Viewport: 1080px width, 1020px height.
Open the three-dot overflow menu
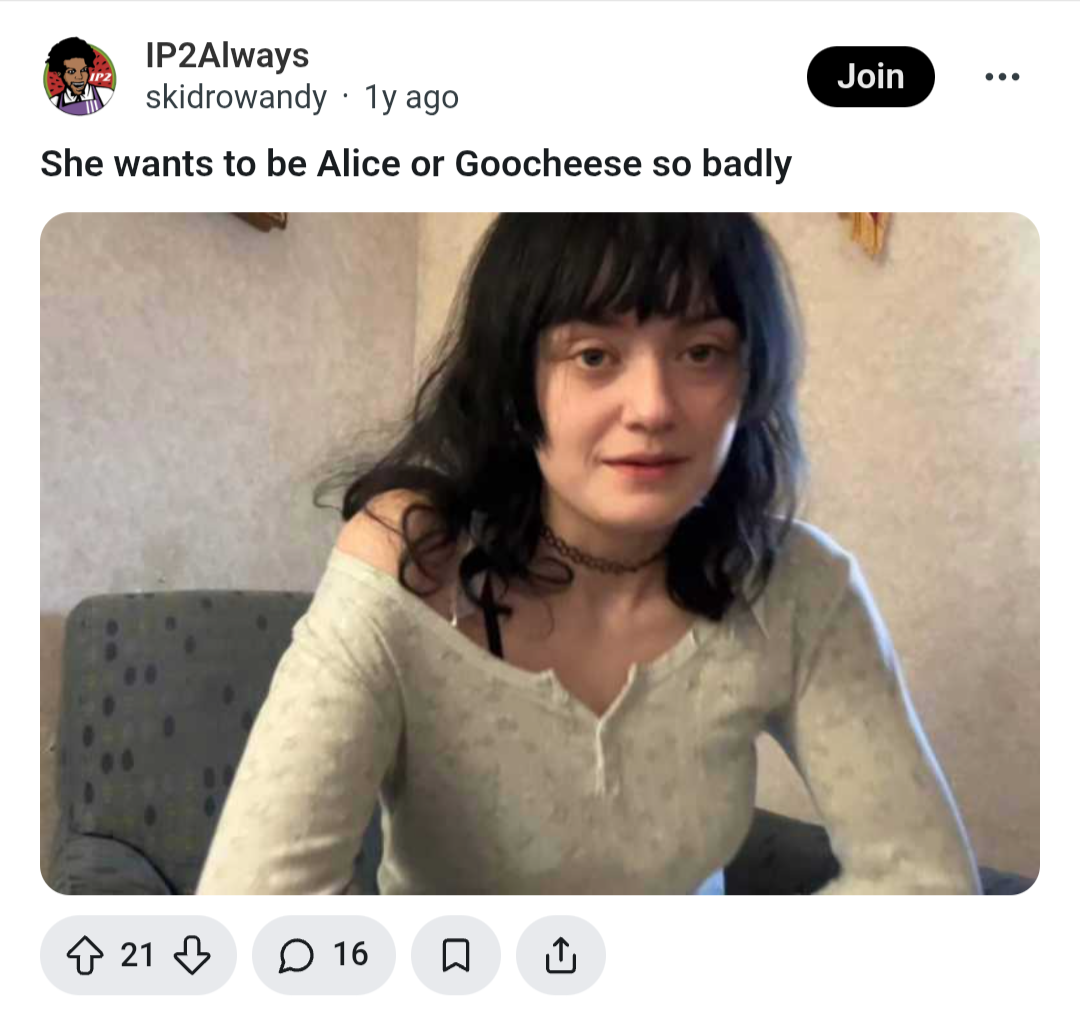click(1002, 76)
